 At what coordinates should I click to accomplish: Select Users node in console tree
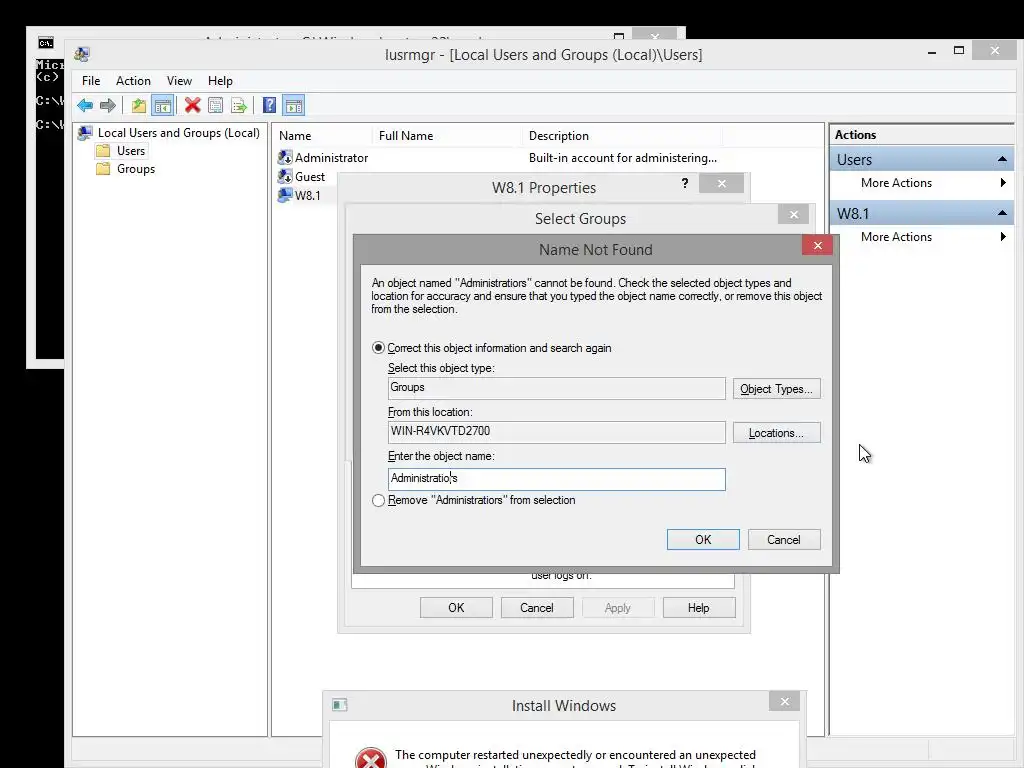[x=131, y=151]
